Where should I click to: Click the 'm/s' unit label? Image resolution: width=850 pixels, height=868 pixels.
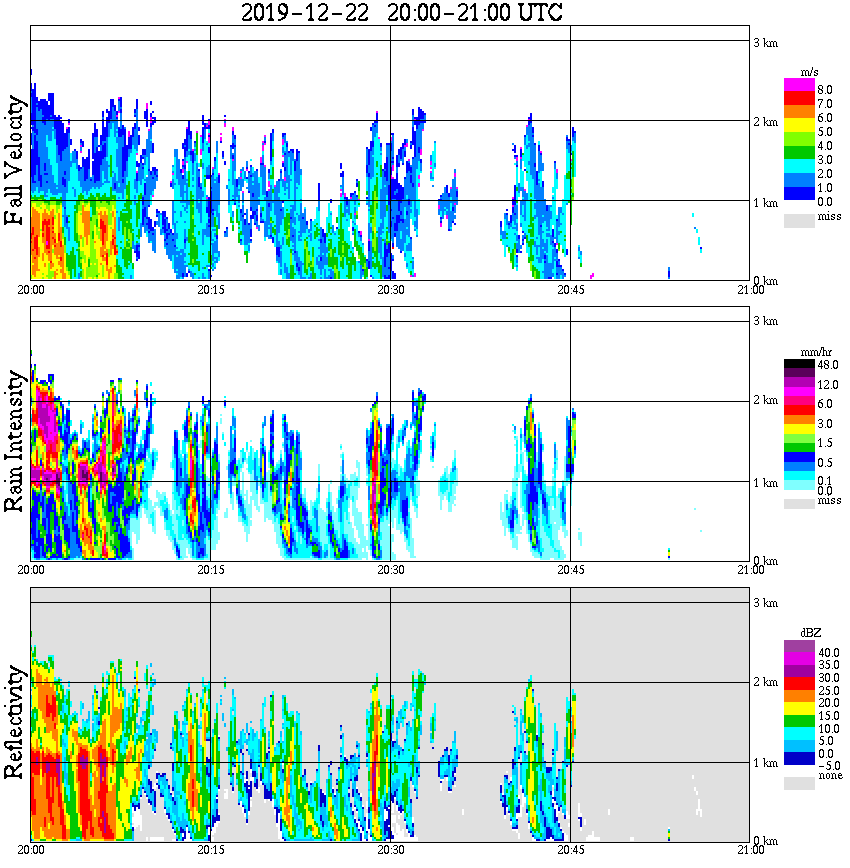click(x=809, y=73)
